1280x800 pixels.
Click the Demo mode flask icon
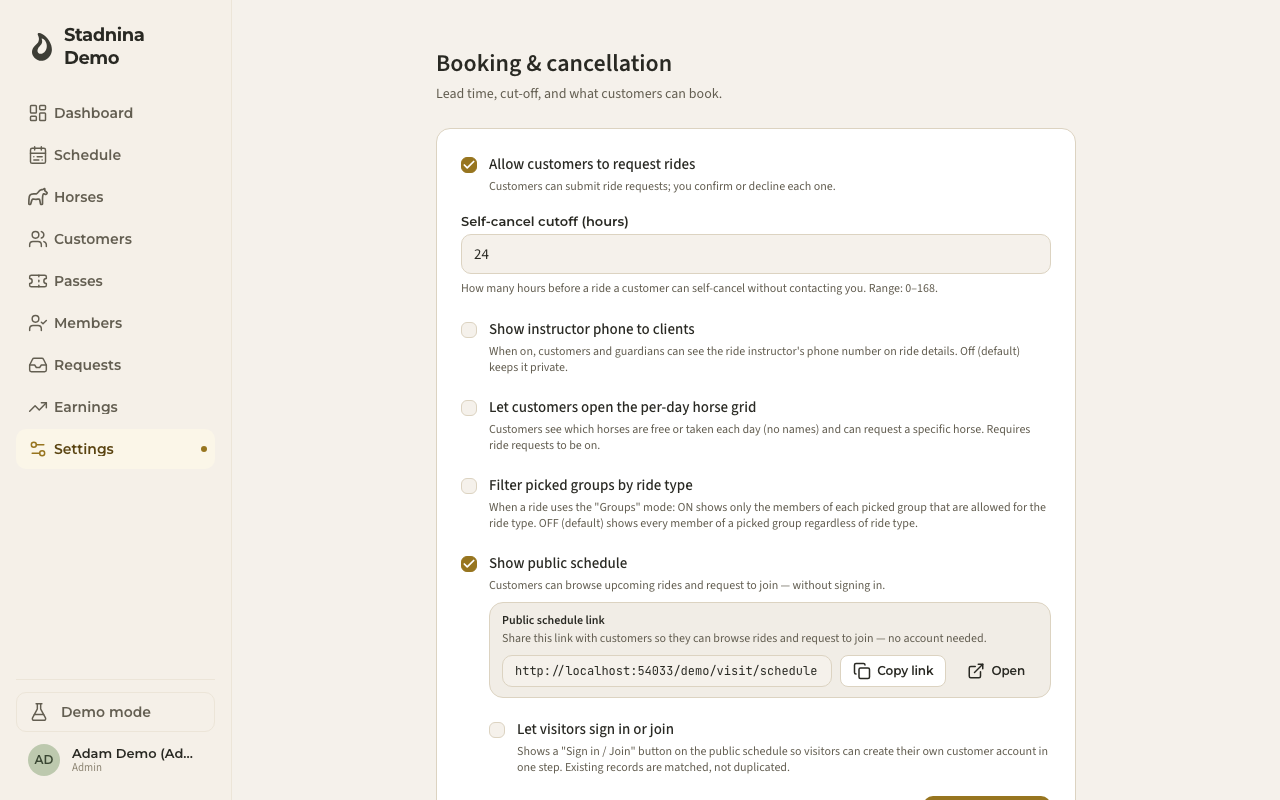point(39,712)
